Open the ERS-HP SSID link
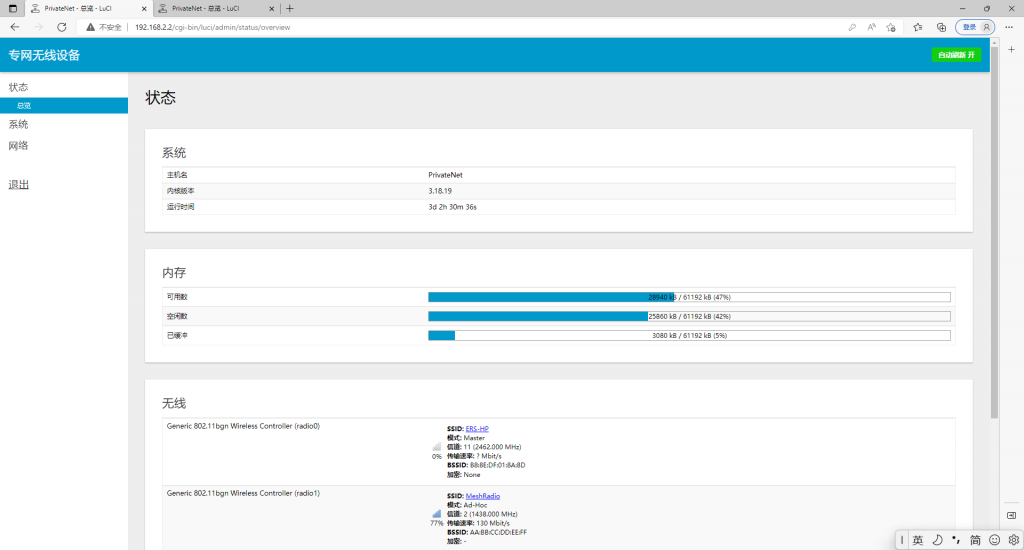 click(x=477, y=429)
